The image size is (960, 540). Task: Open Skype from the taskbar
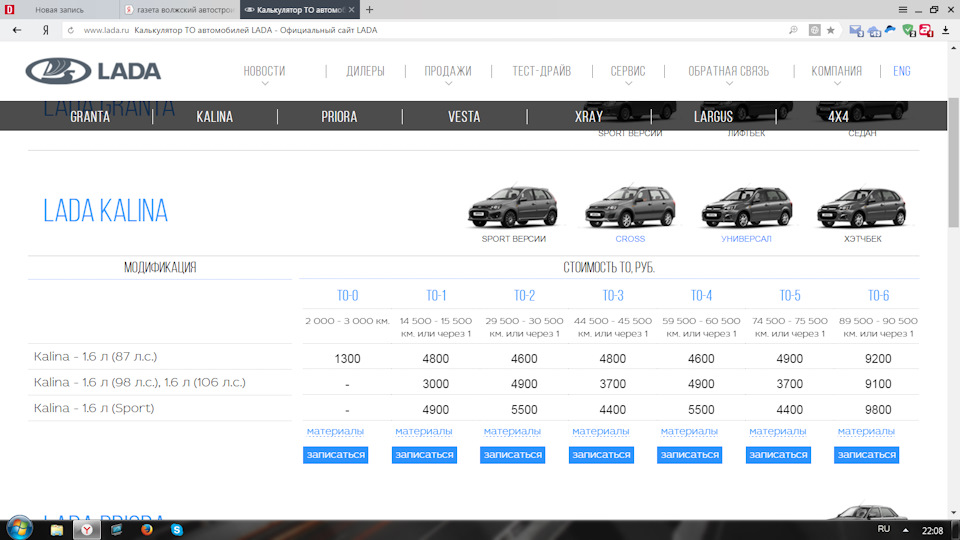177,530
